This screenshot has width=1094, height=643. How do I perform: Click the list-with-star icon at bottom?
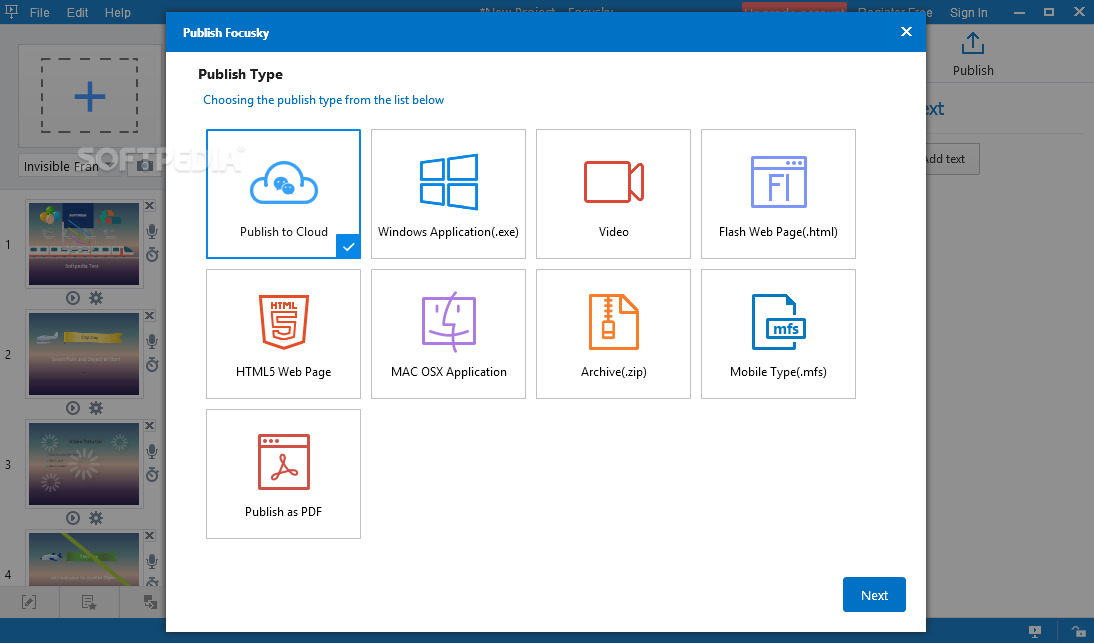pyautogui.click(x=89, y=602)
